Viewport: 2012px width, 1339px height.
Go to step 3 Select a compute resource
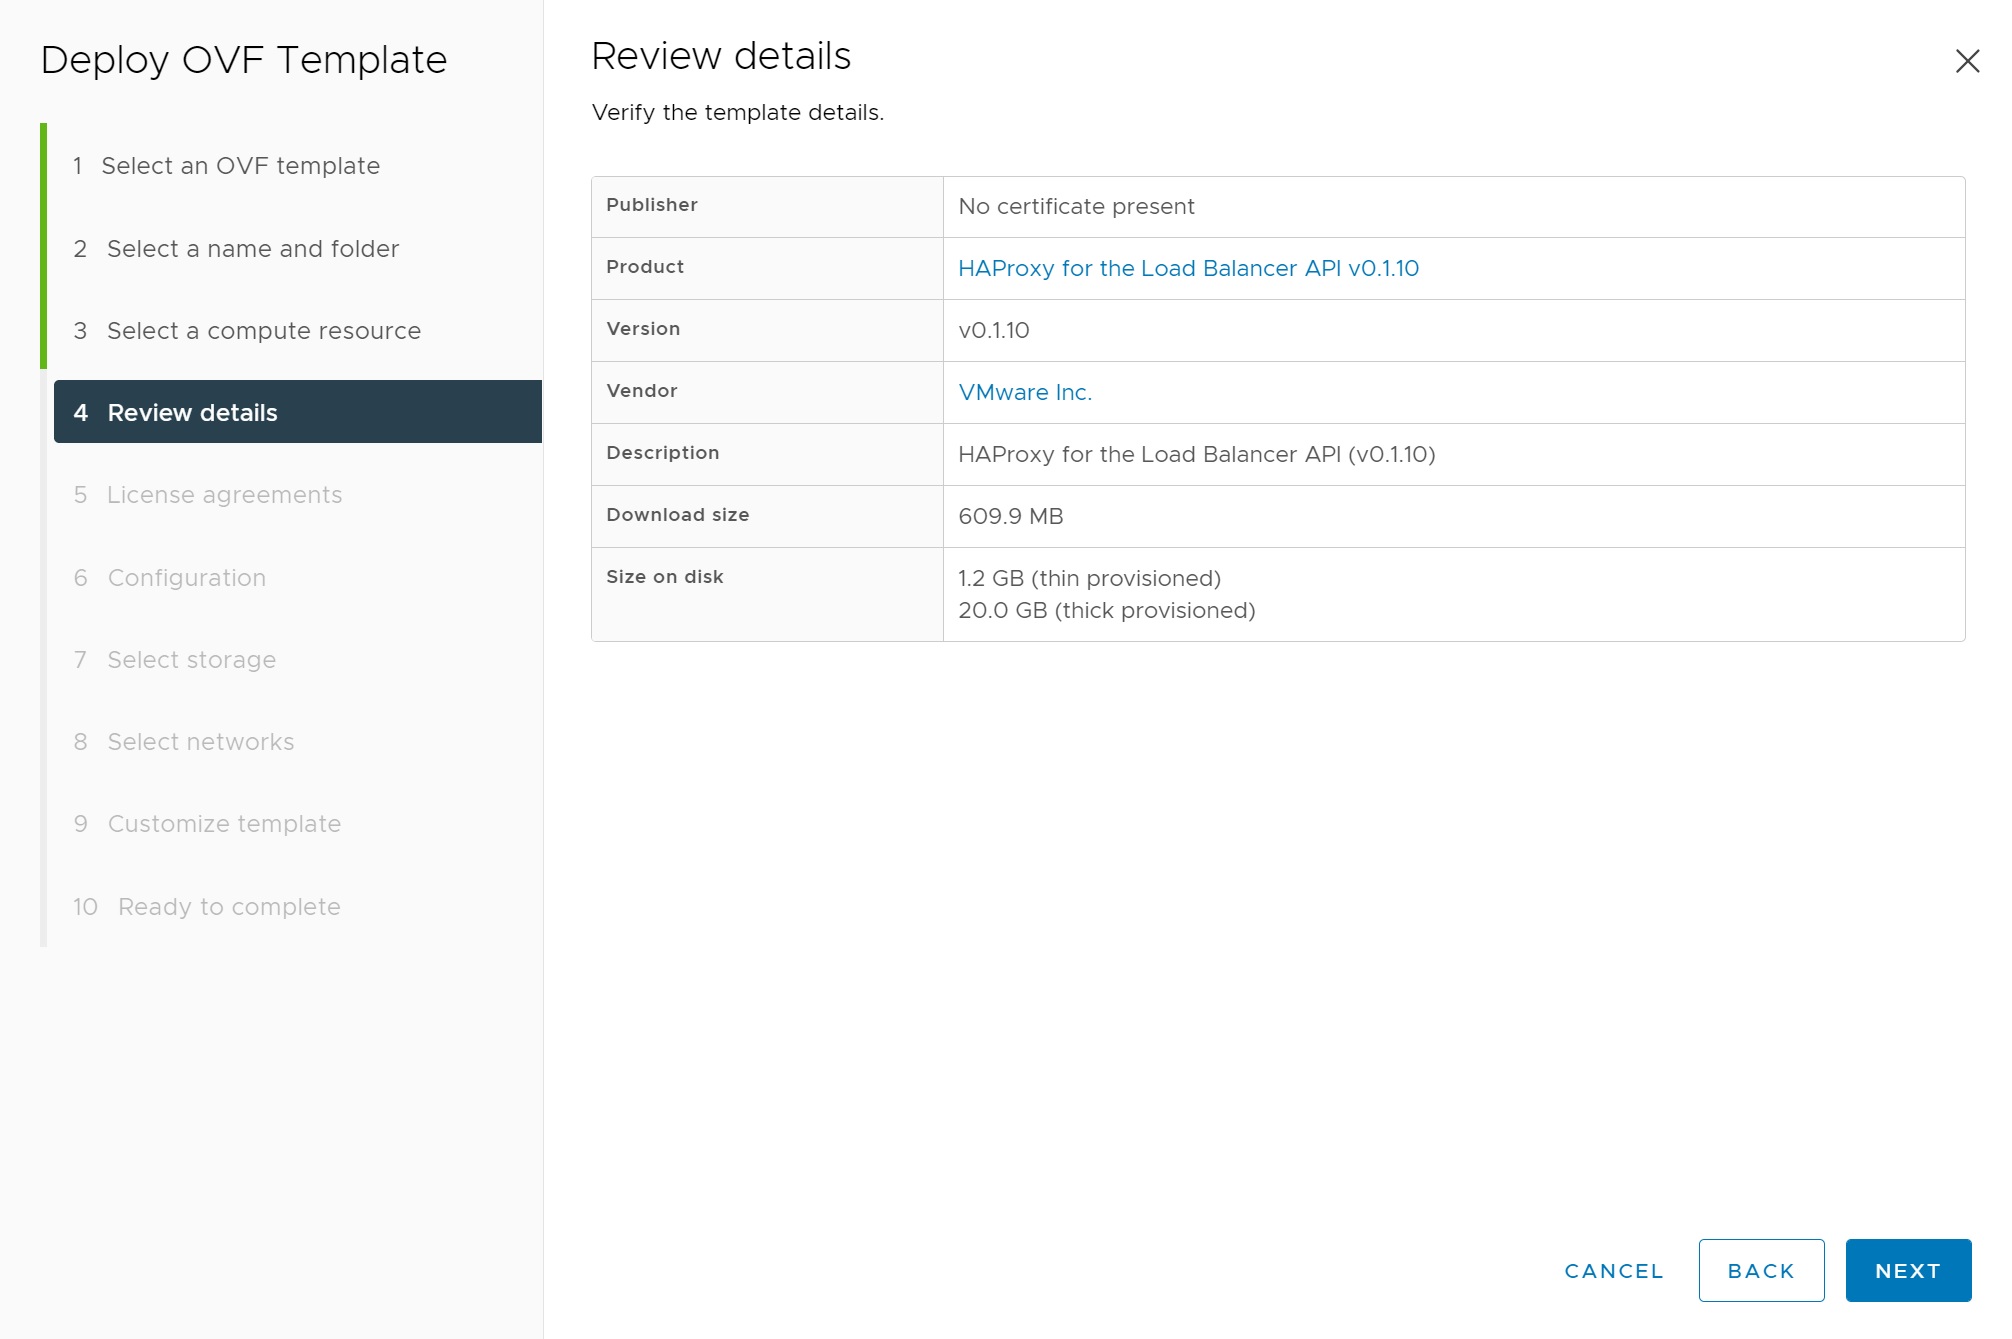263,331
